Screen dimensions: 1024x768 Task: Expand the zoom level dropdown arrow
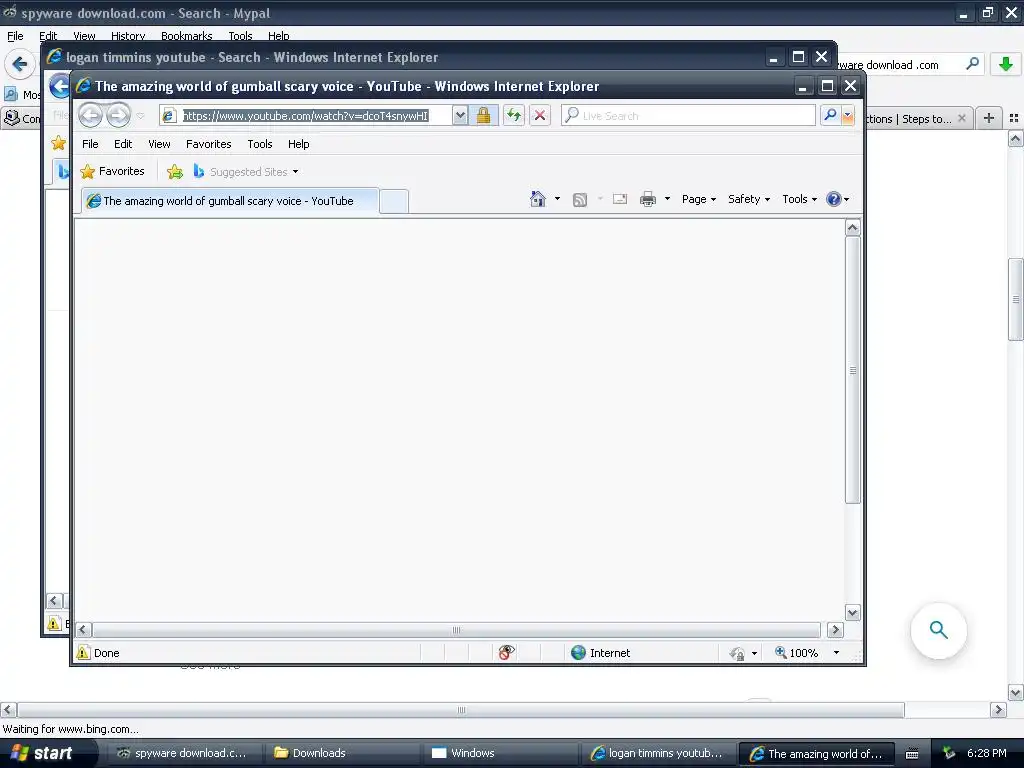pyautogui.click(x=836, y=652)
